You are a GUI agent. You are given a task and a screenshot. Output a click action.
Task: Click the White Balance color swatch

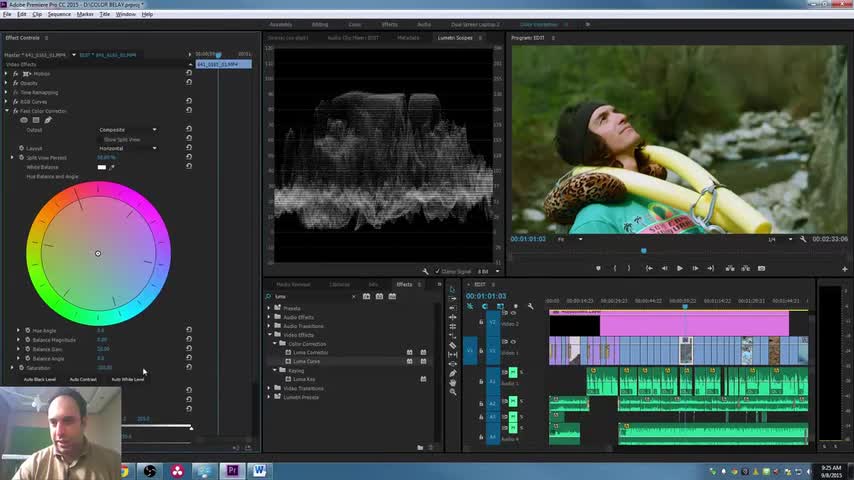(101, 167)
